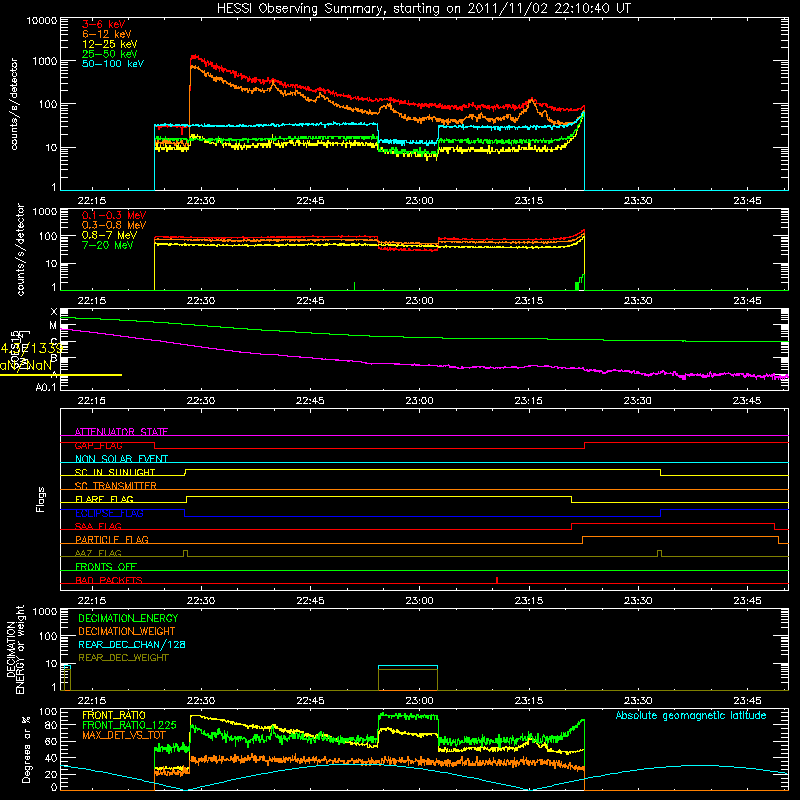Click the green 25-50 keV legend label
The height and width of the screenshot is (800, 800).
click(x=110, y=54)
